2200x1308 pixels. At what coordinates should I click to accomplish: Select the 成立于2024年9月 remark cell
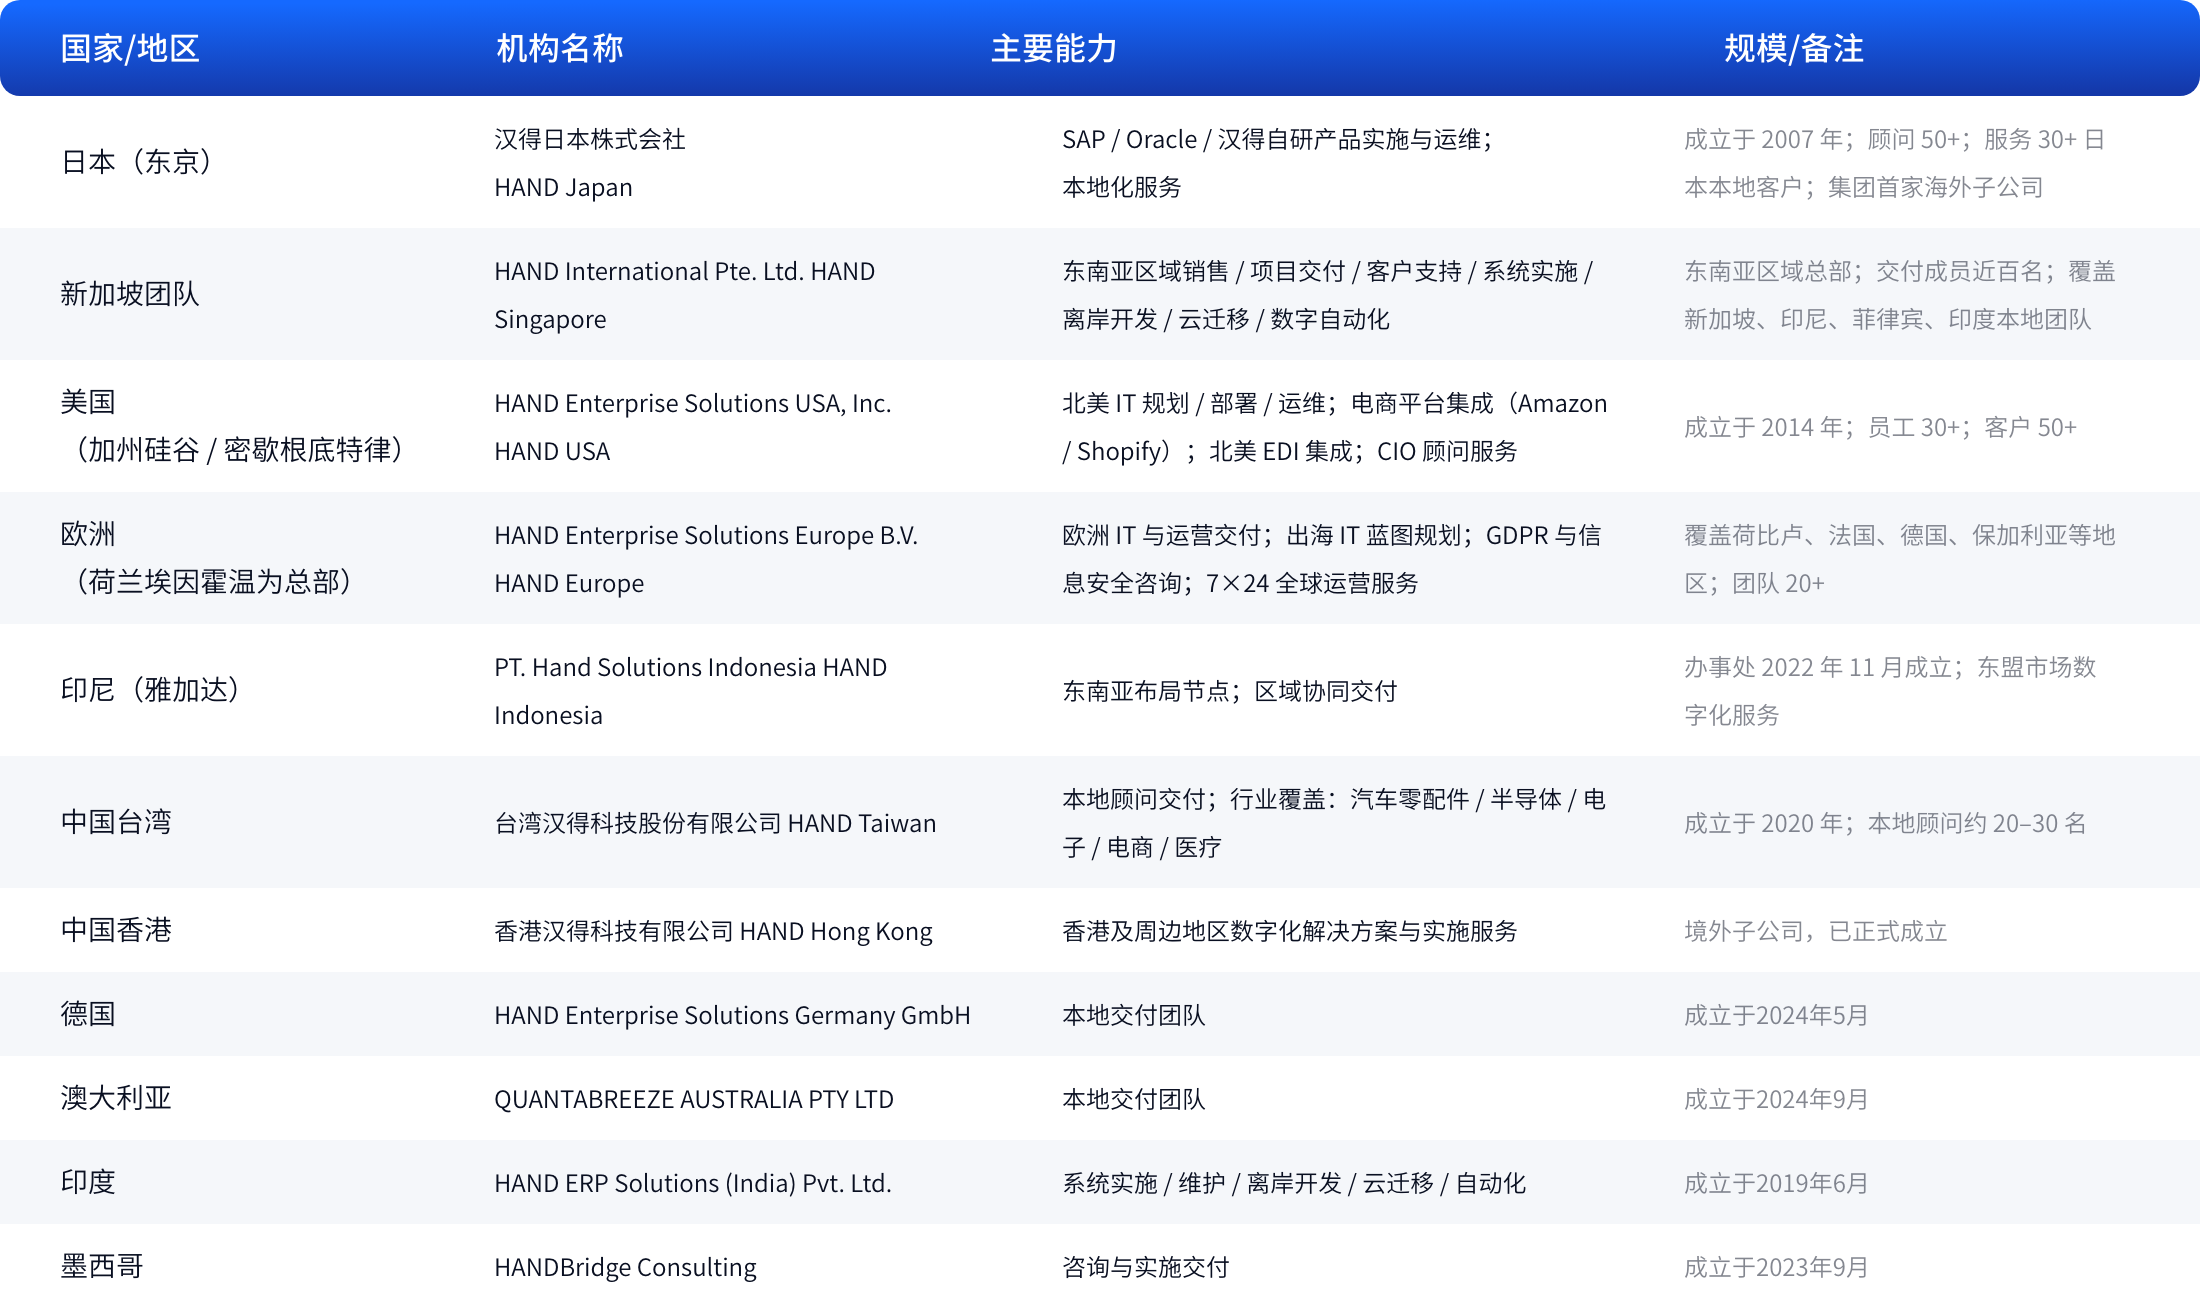(1776, 1100)
